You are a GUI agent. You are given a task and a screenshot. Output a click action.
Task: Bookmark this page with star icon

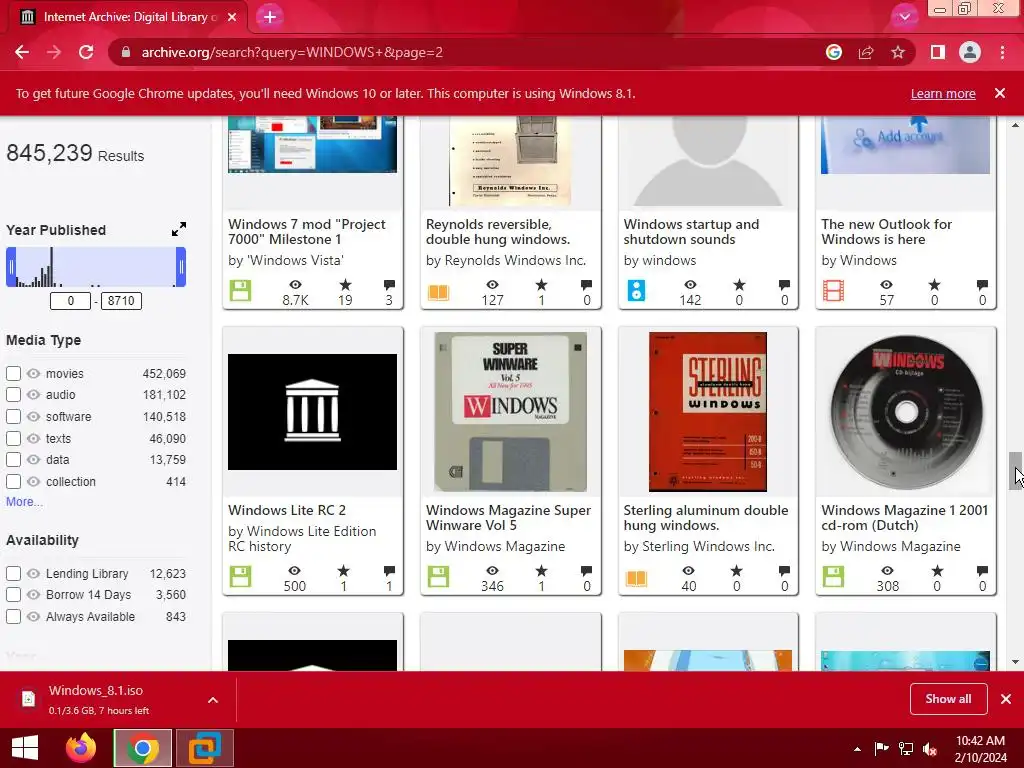[x=898, y=52]
